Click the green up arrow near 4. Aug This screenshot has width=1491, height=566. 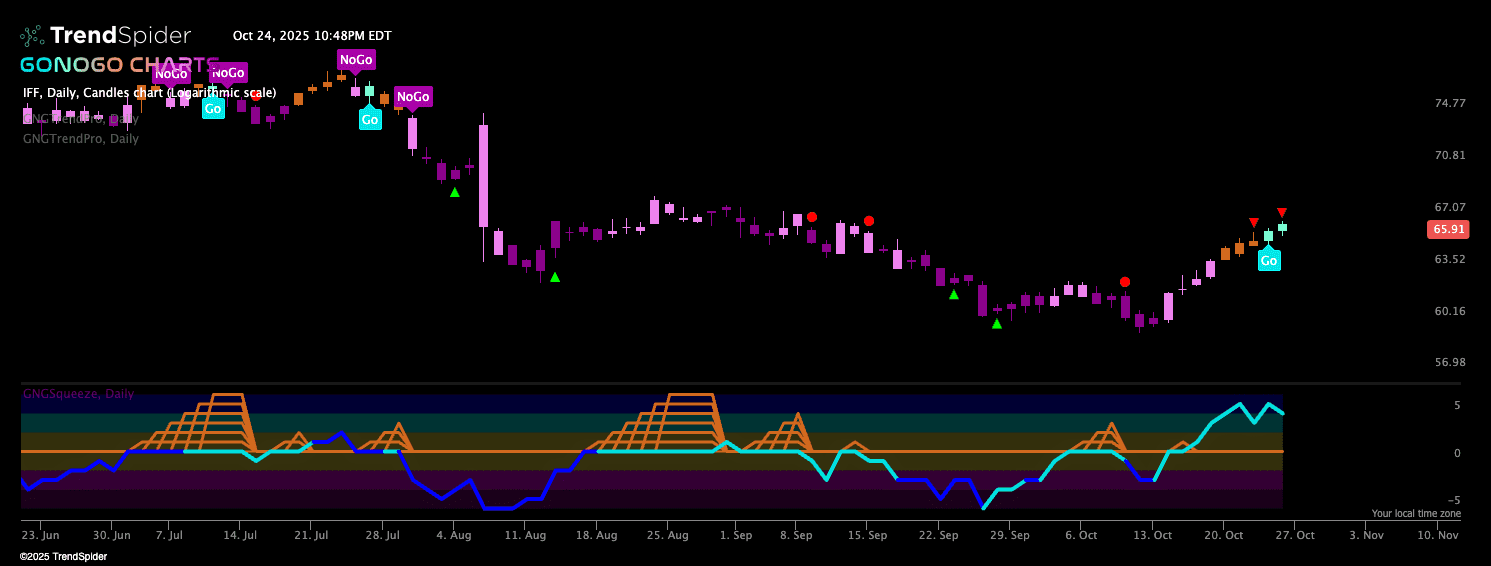click(455, 192)
